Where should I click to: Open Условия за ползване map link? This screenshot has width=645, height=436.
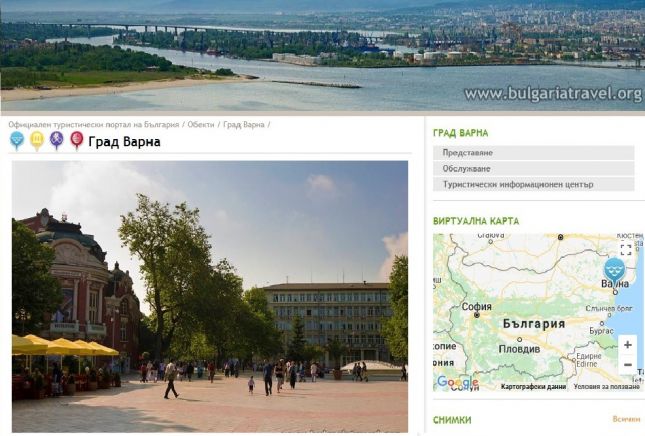tap(607, 387)
